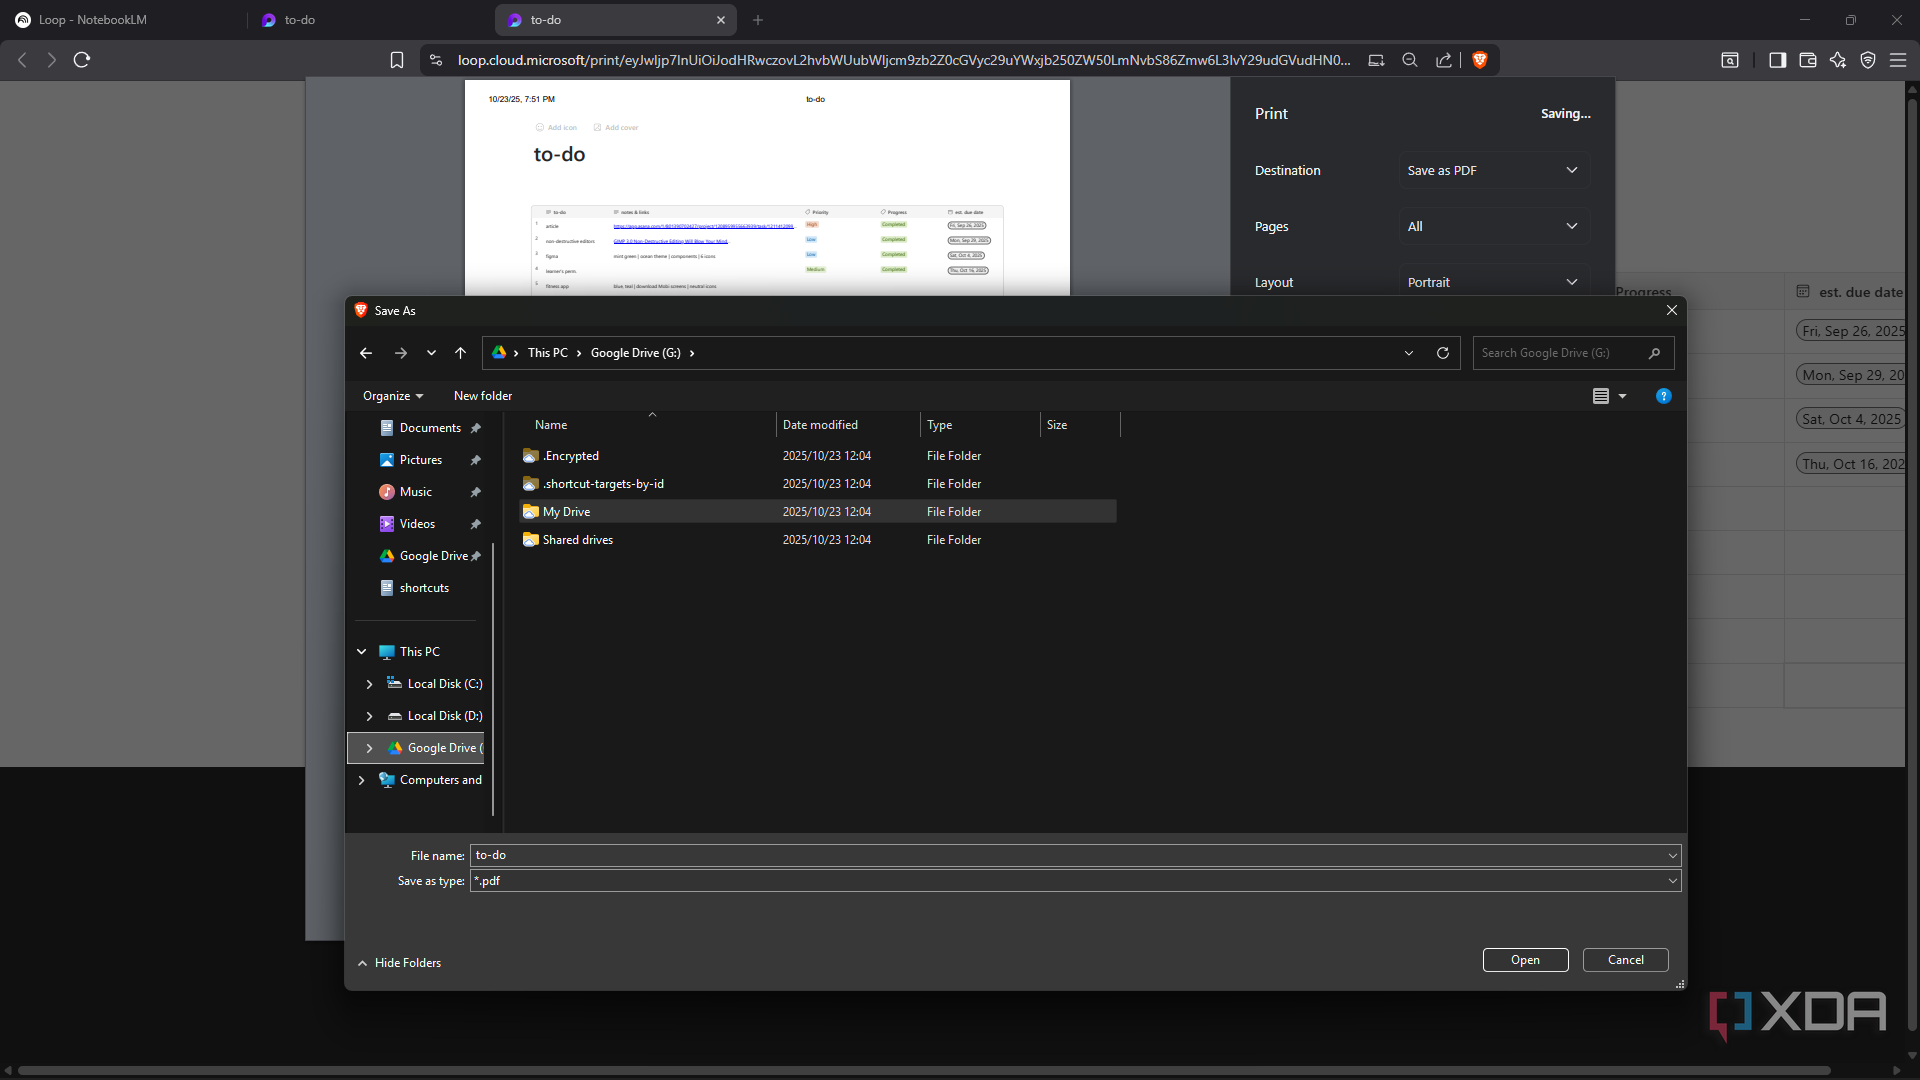This screenshot has height=1080, width=1920.
Task: Click This PC in address breadcrumb
Action: (x=548, y=353)
